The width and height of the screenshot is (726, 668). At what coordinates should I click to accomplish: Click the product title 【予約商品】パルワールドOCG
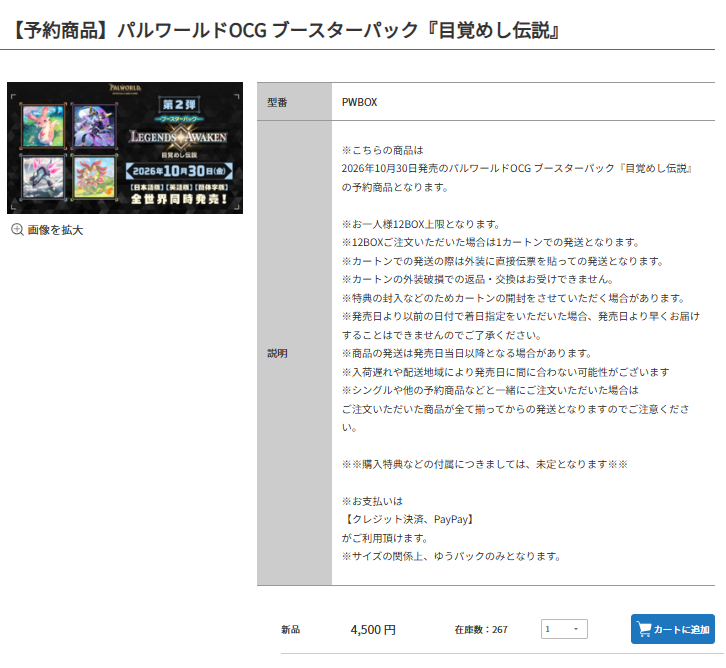(284, 31)
